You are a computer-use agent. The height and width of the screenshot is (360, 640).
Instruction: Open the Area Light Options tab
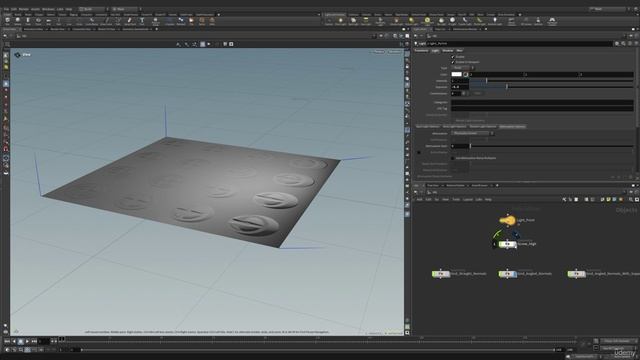[x=454, y=127]
